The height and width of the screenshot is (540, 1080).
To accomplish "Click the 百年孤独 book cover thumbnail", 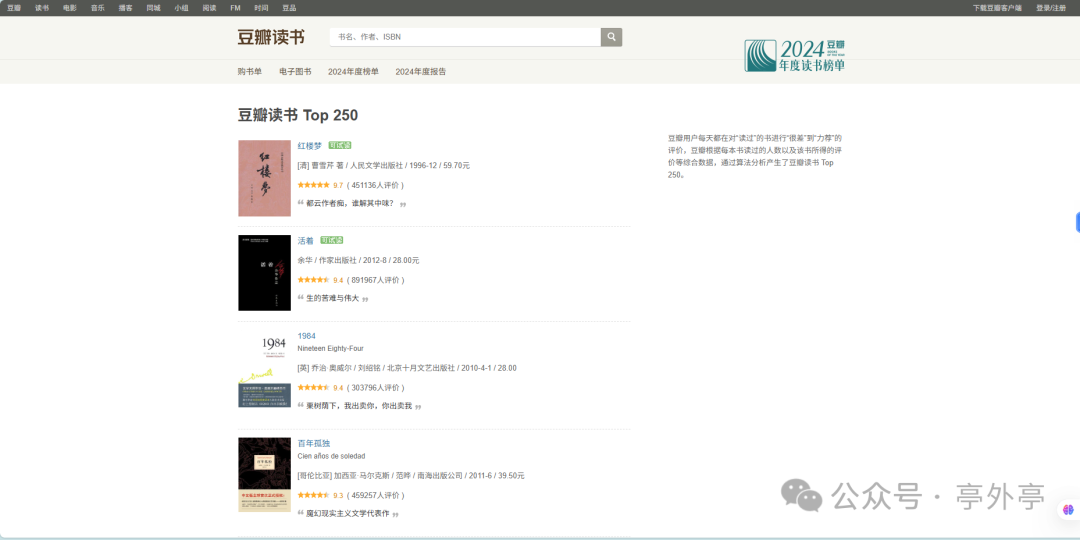I will 264,475.
